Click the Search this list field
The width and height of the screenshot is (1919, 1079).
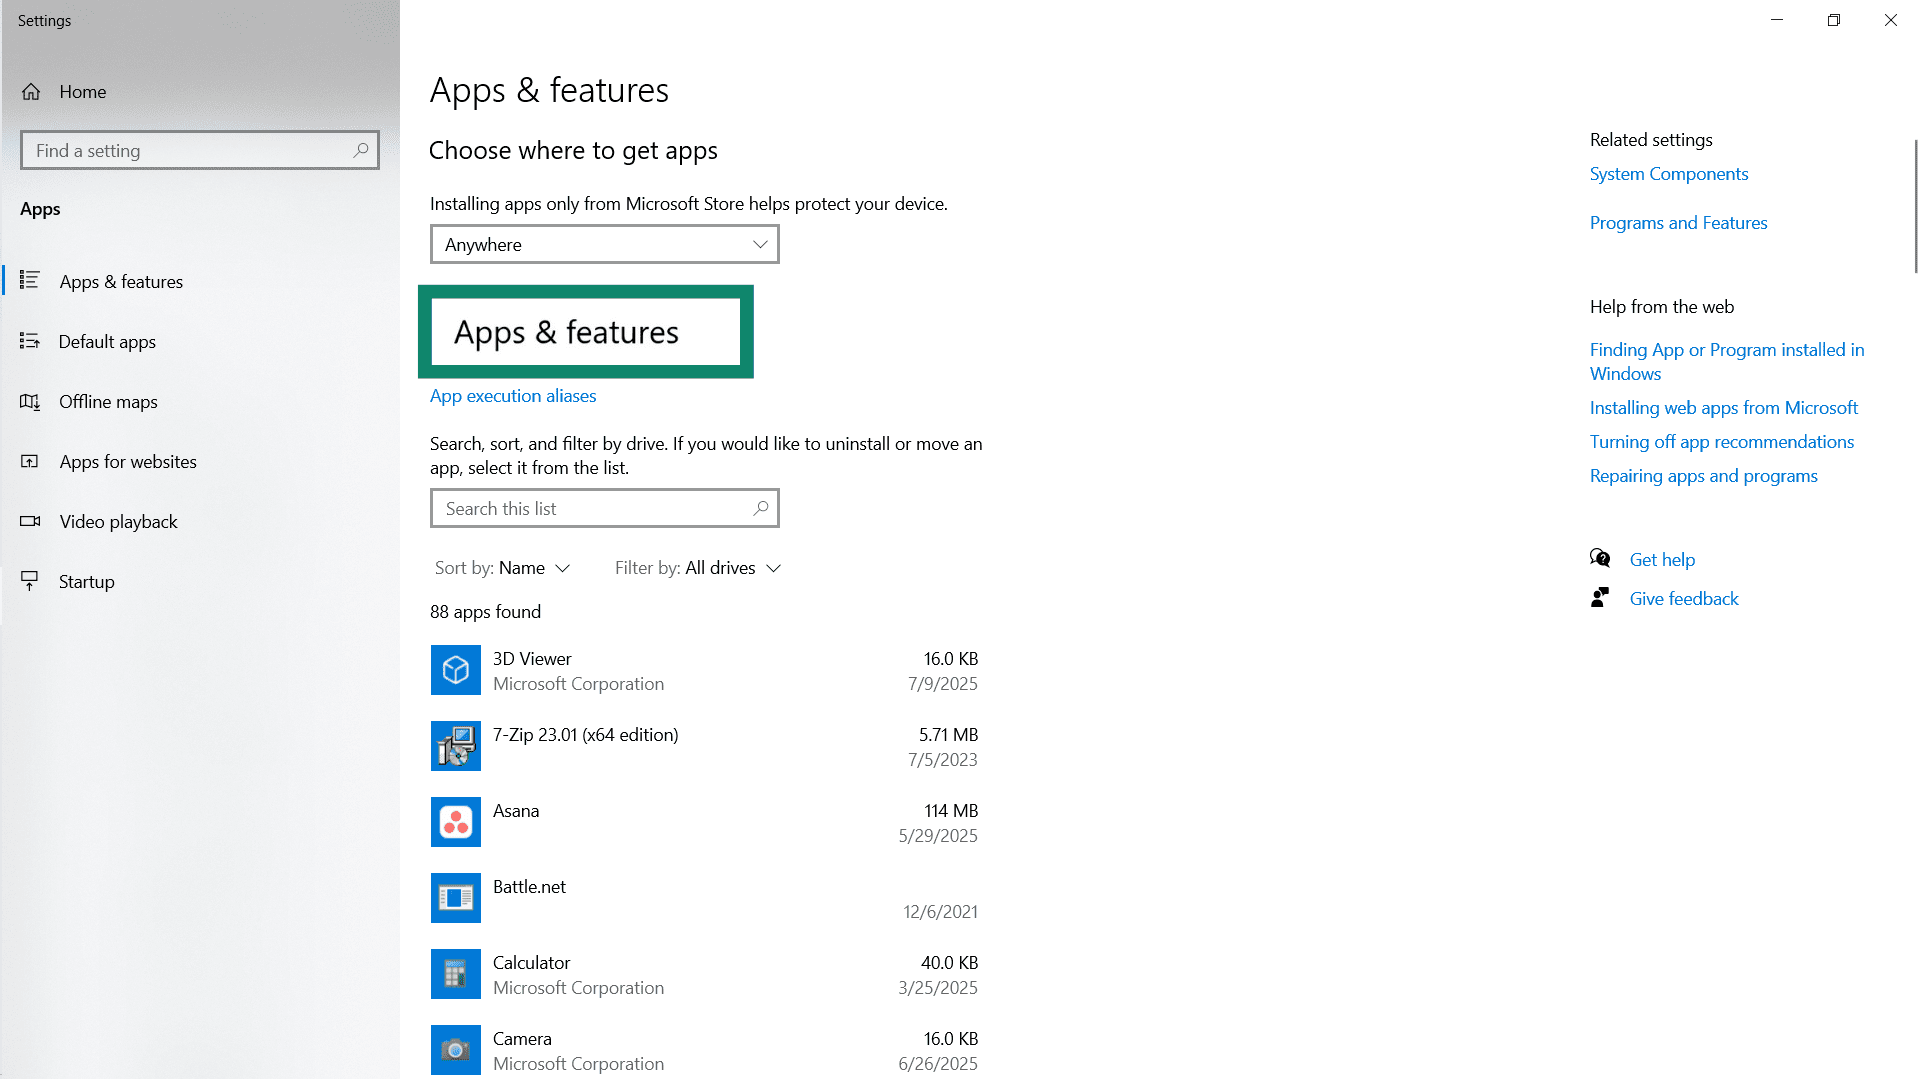(x=595, y=509)
